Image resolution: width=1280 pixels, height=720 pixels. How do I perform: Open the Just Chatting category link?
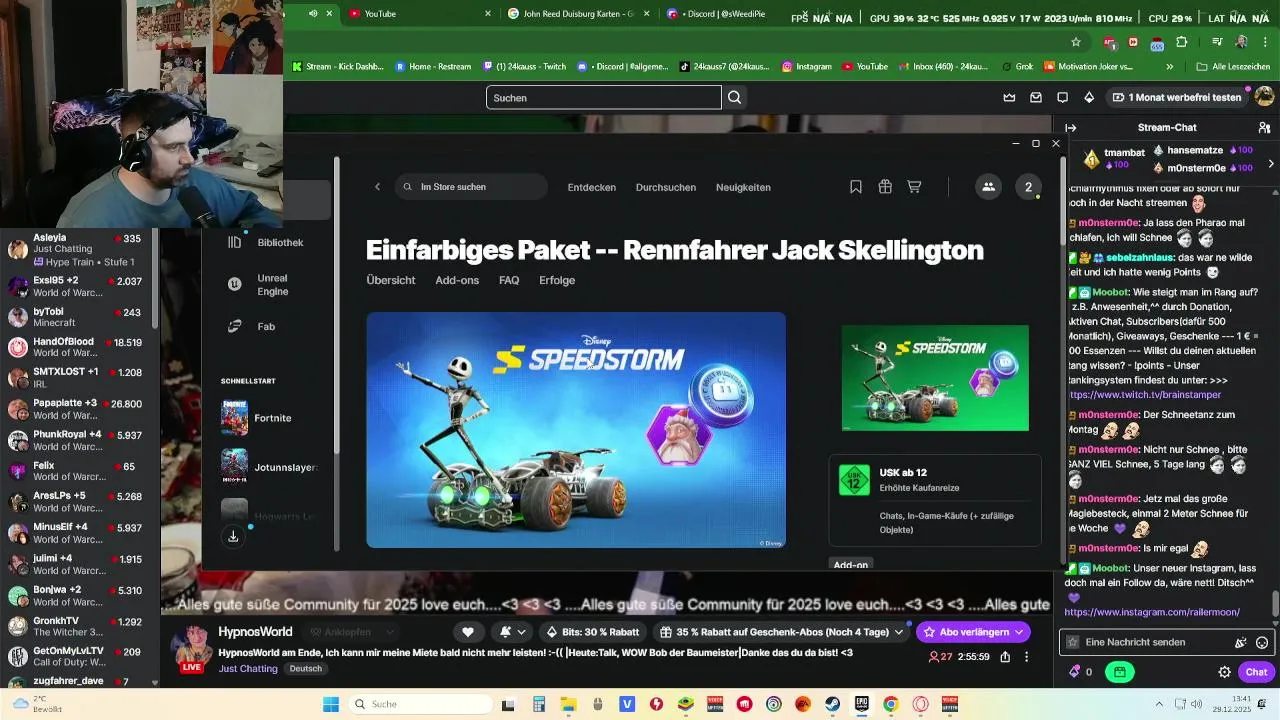click(248, 668)
